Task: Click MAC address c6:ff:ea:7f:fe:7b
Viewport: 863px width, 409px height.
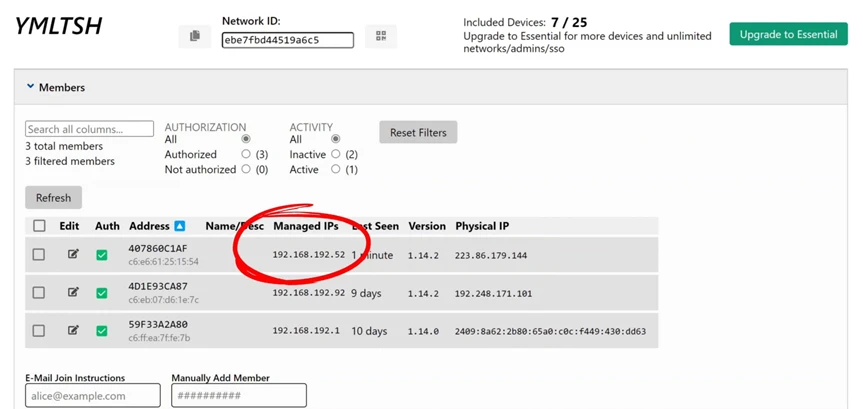Action: [159, 337]
